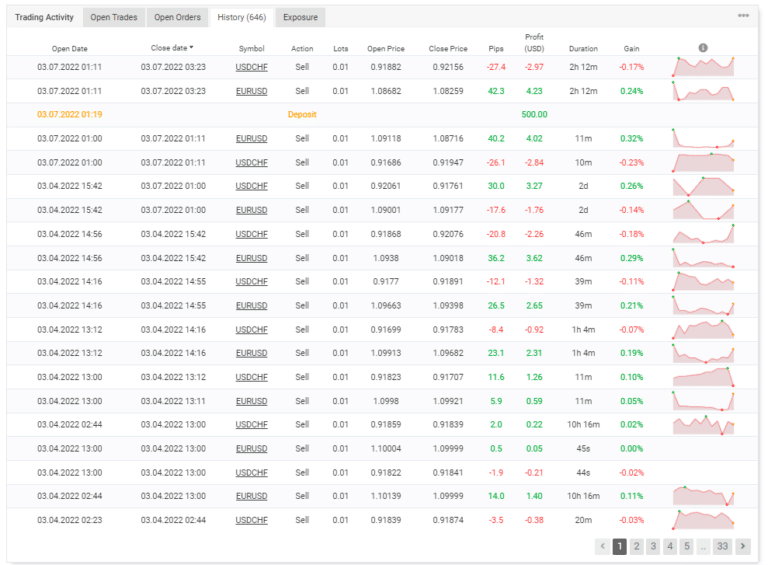Screen dimensions: 768x565
Task: Select the History (646) tab
Action: point(241,17)
